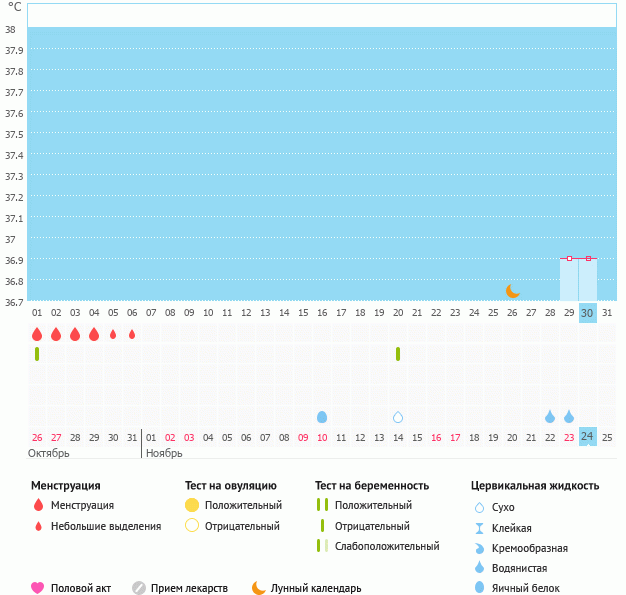Click the 'Тест на овуляцию' legend heading

[231, 485]
